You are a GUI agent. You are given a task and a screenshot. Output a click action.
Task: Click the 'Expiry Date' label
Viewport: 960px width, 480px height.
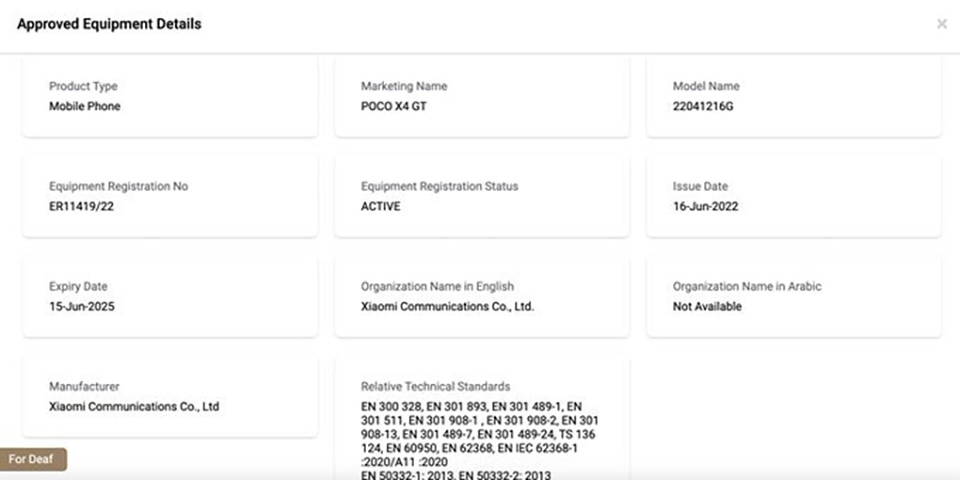78,286
